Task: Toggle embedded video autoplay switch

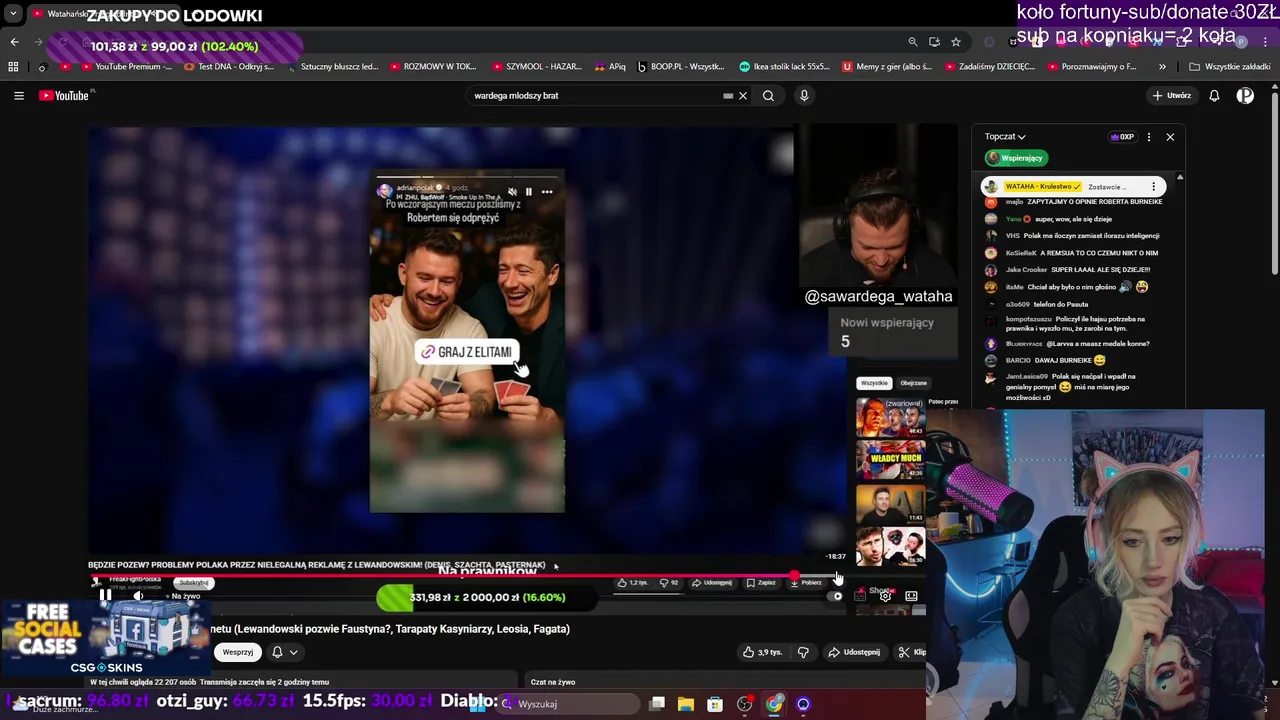Action: [x=836, y=596]
